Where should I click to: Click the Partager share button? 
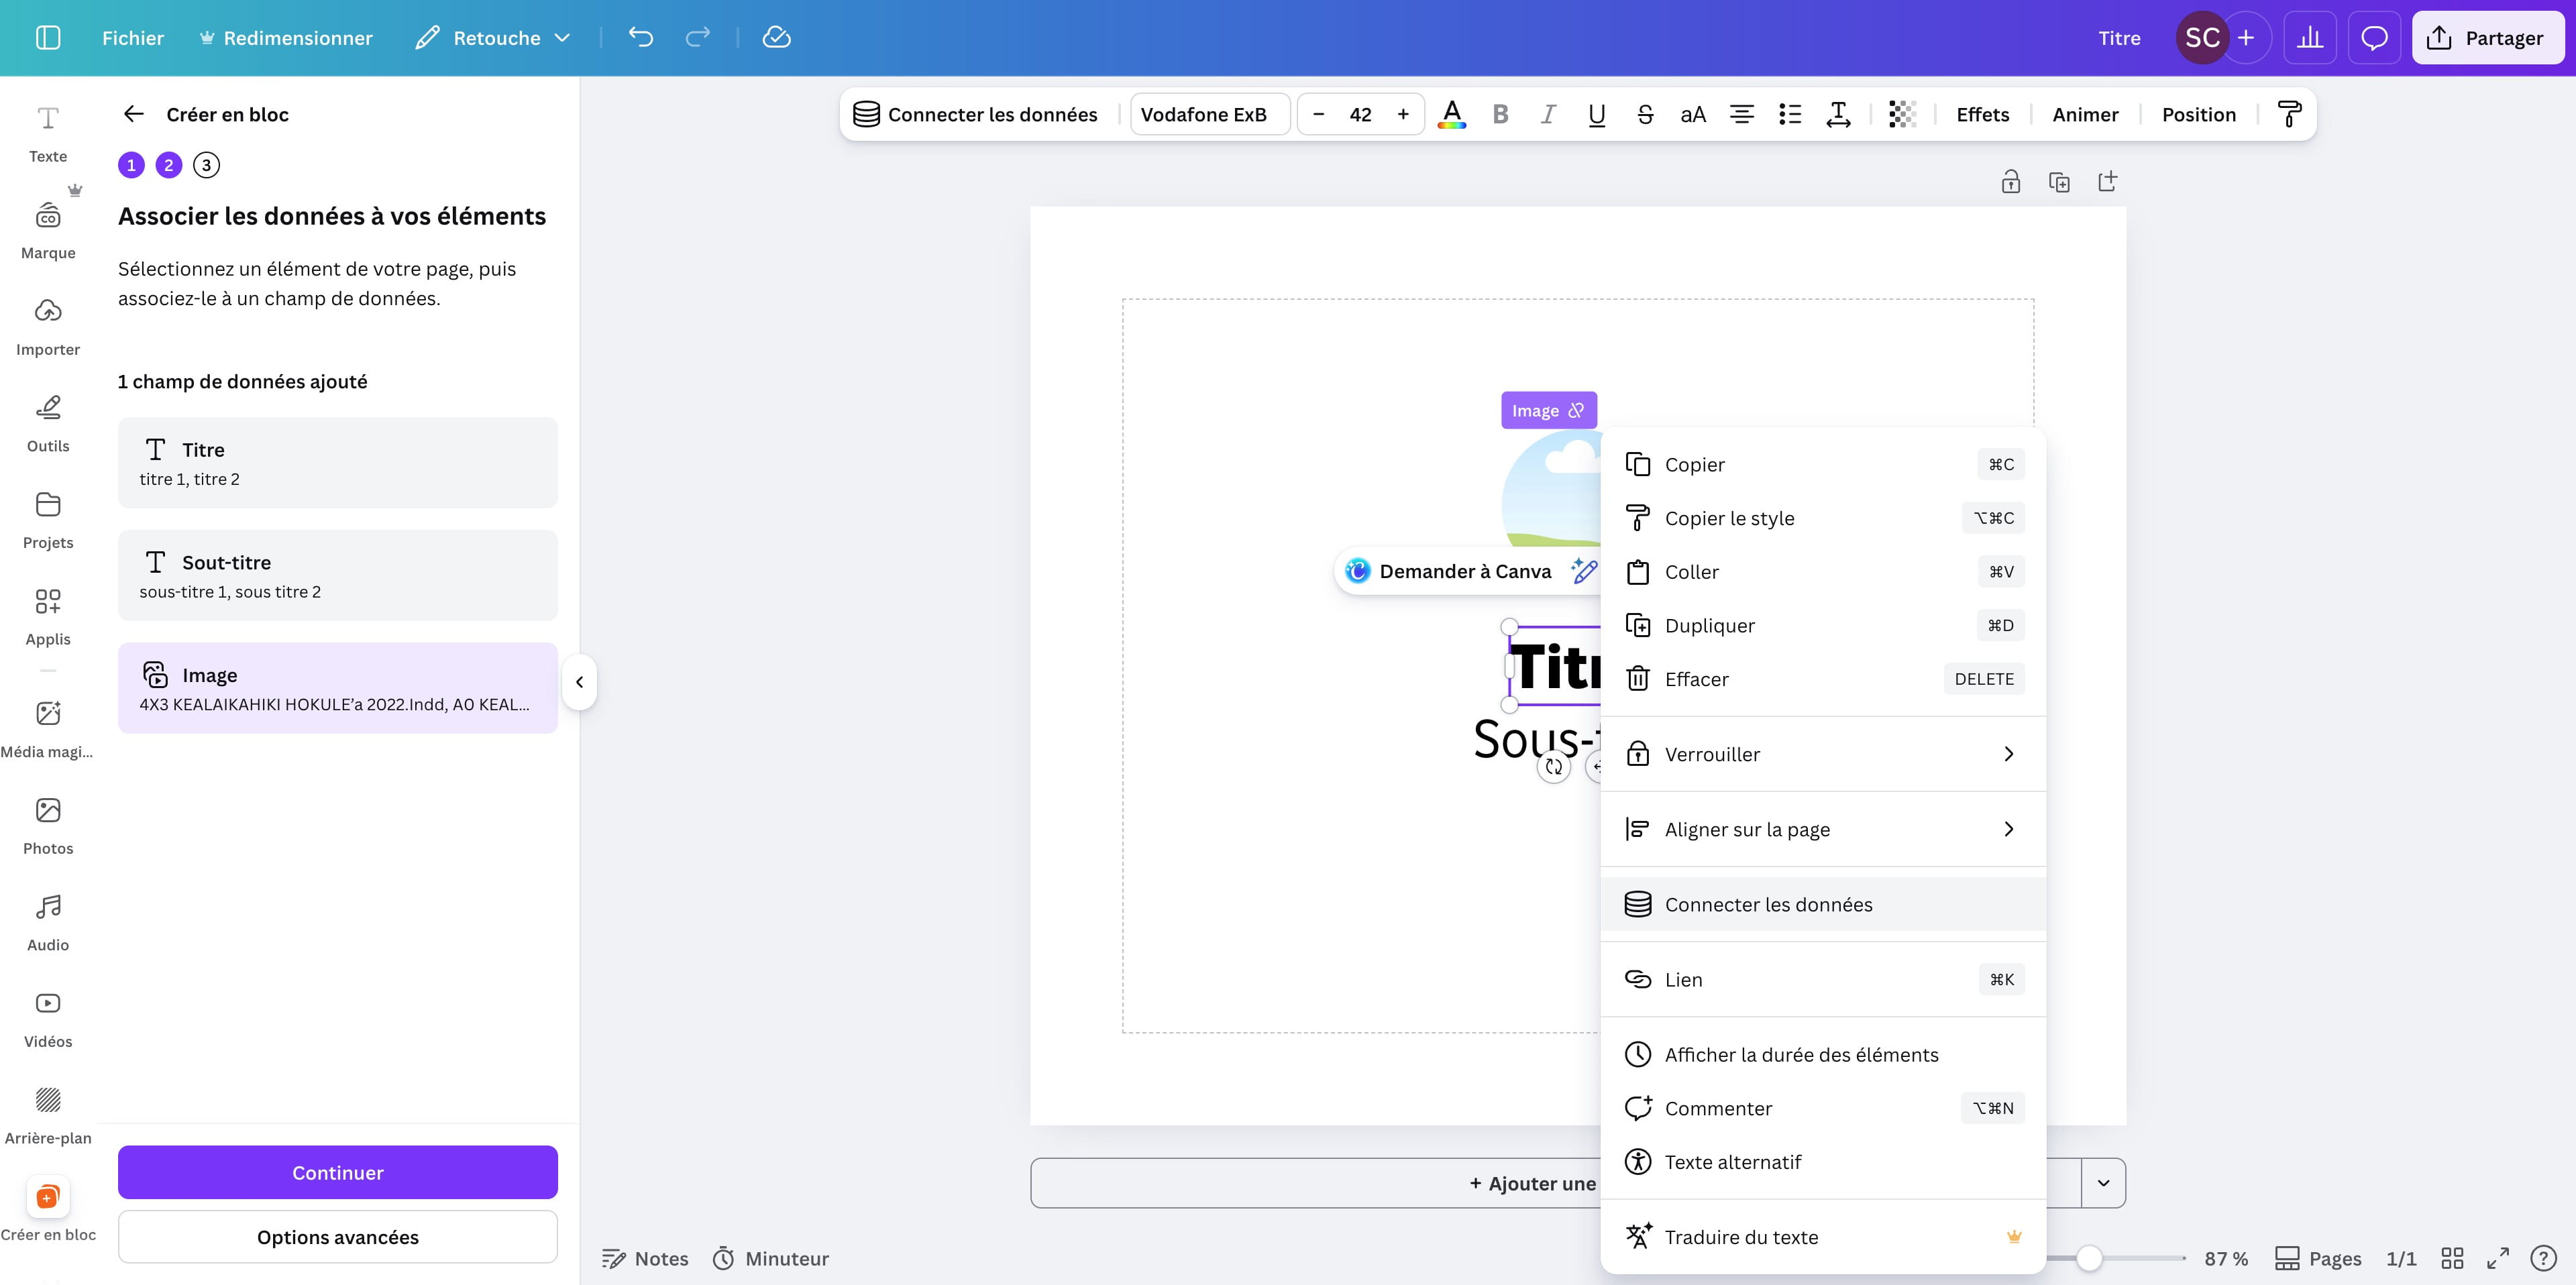(2487, 38)
